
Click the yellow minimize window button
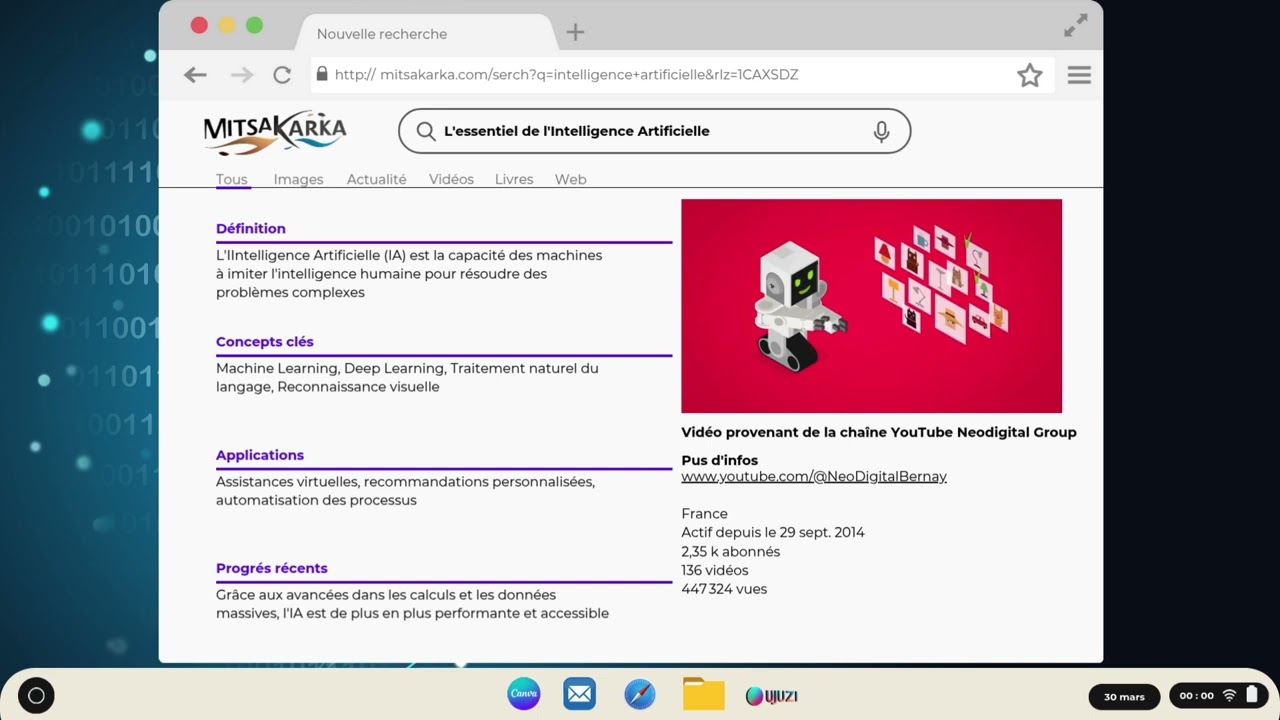click(x=227, y=26)
